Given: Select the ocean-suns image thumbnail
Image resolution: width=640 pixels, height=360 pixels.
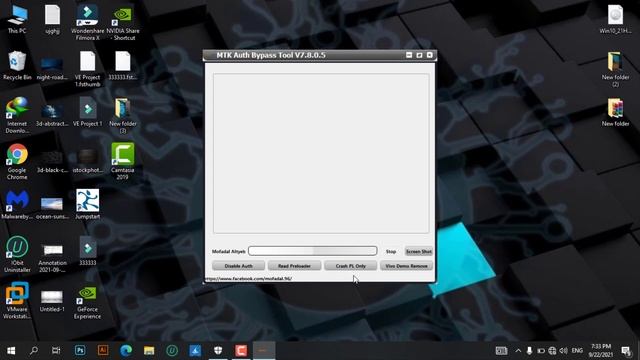Looking at the screenshot, I should (52, 207).
